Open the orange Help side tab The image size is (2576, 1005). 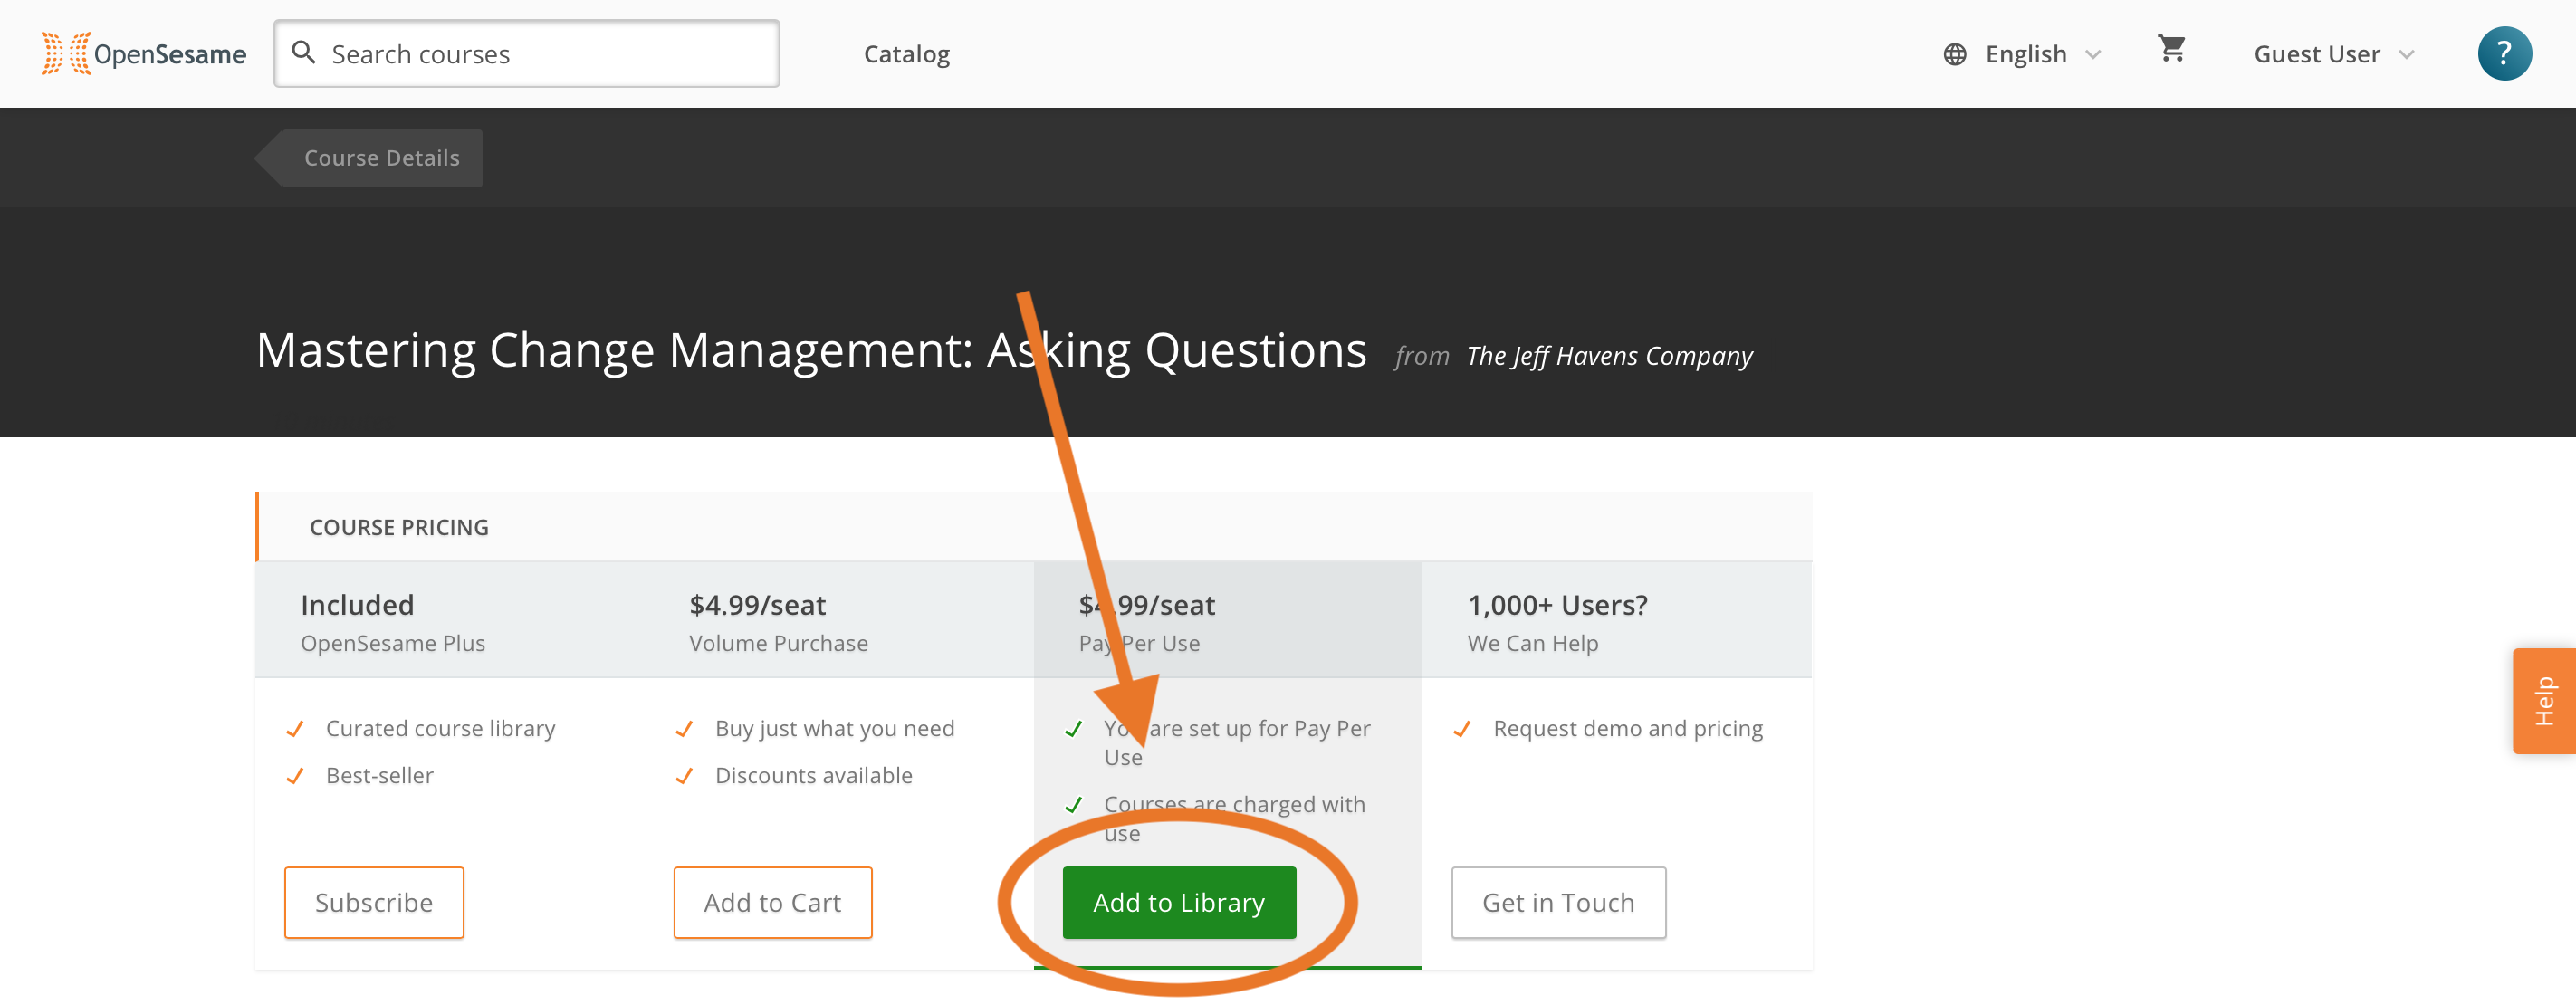click(x=2543, y=700)
